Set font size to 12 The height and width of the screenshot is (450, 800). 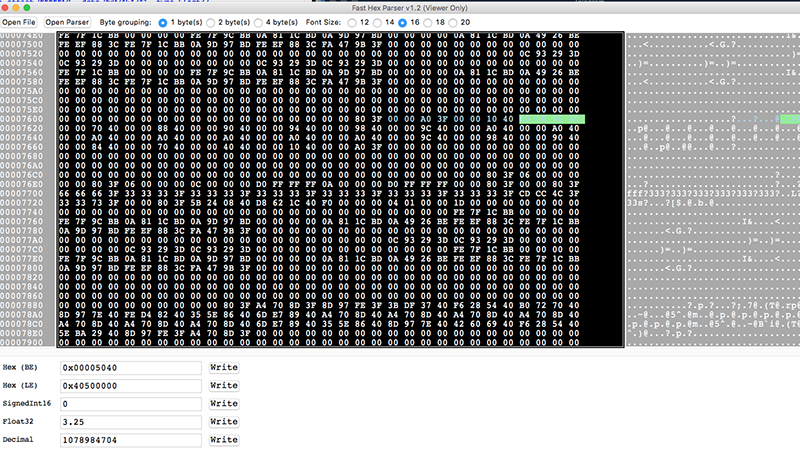pyautogui.click(x=352, y=23)
